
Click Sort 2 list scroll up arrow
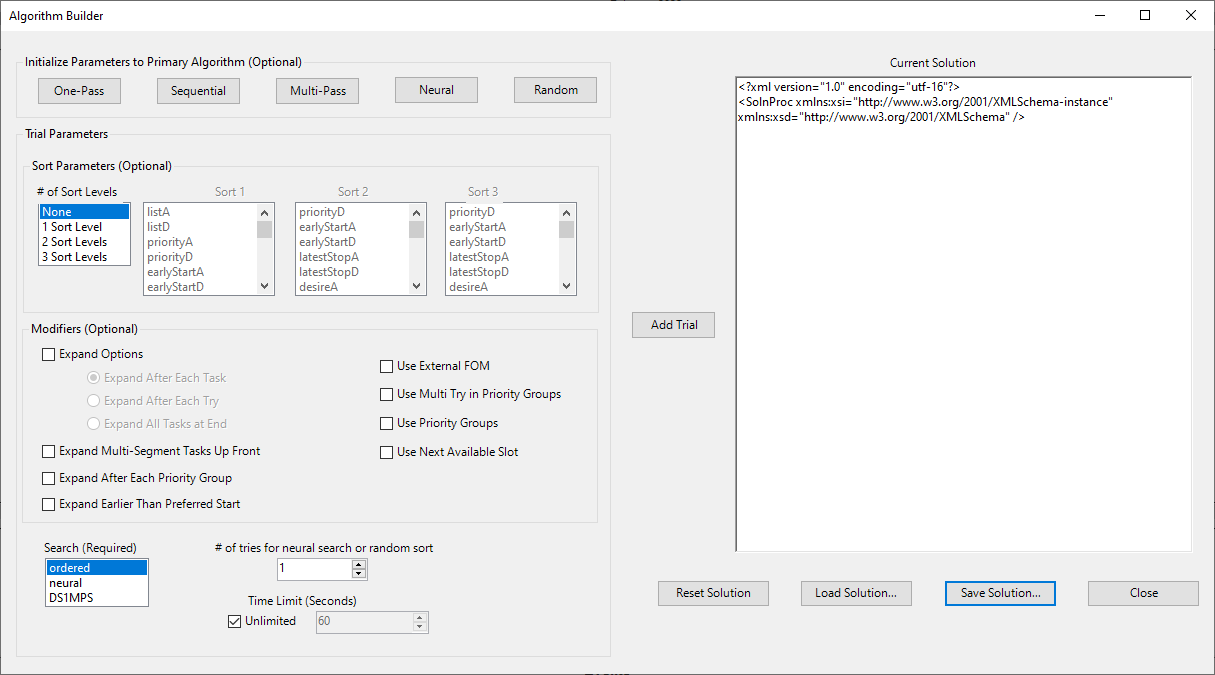[x=417, y=212]
